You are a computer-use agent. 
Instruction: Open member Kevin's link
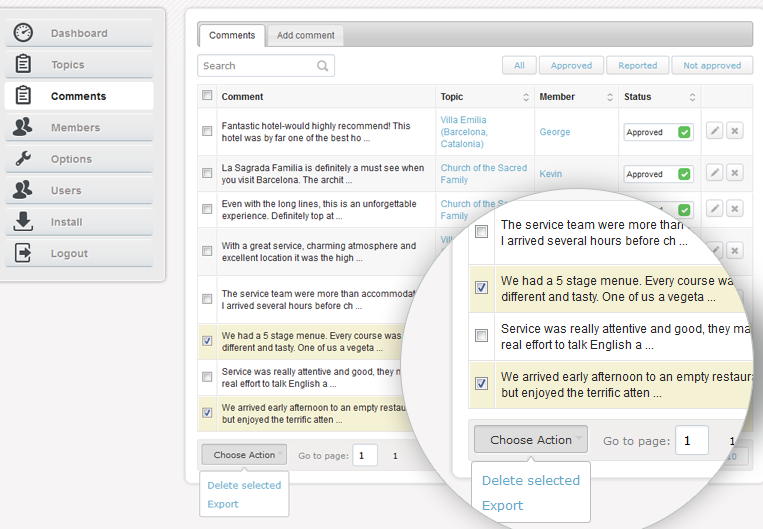[550, 174]
